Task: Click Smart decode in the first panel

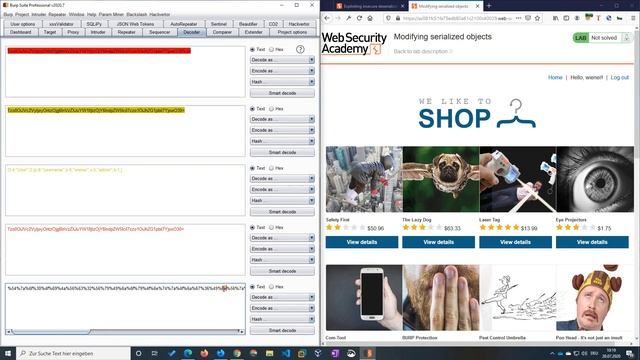Action: pyautogui.click(x=282, y=93)
